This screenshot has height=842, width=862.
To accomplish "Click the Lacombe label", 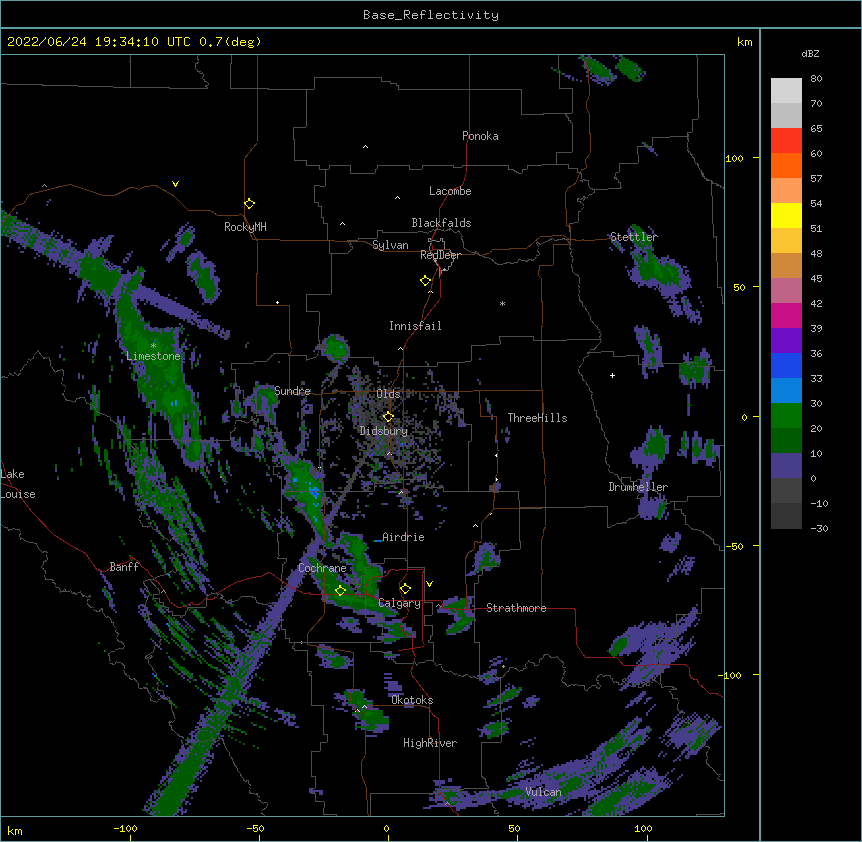I will [450, 191].
